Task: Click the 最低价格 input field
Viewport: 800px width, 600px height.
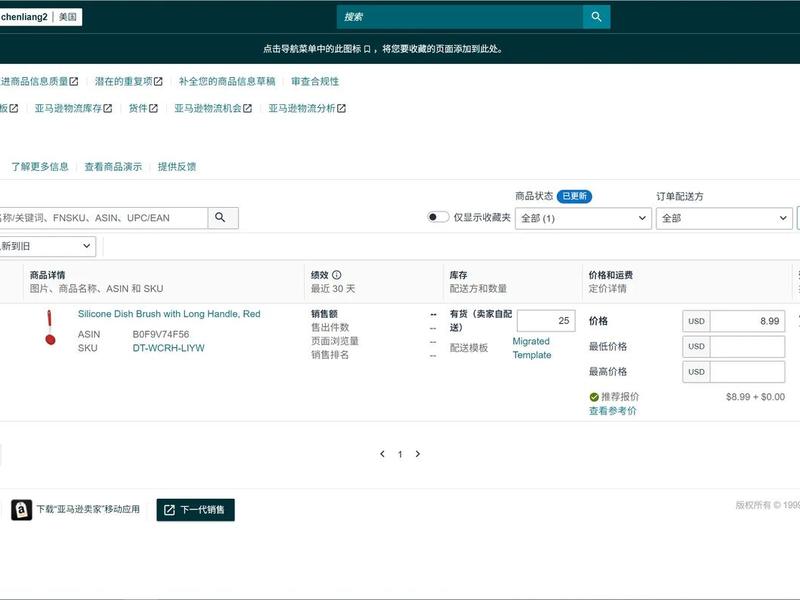Action: (747, 346)
